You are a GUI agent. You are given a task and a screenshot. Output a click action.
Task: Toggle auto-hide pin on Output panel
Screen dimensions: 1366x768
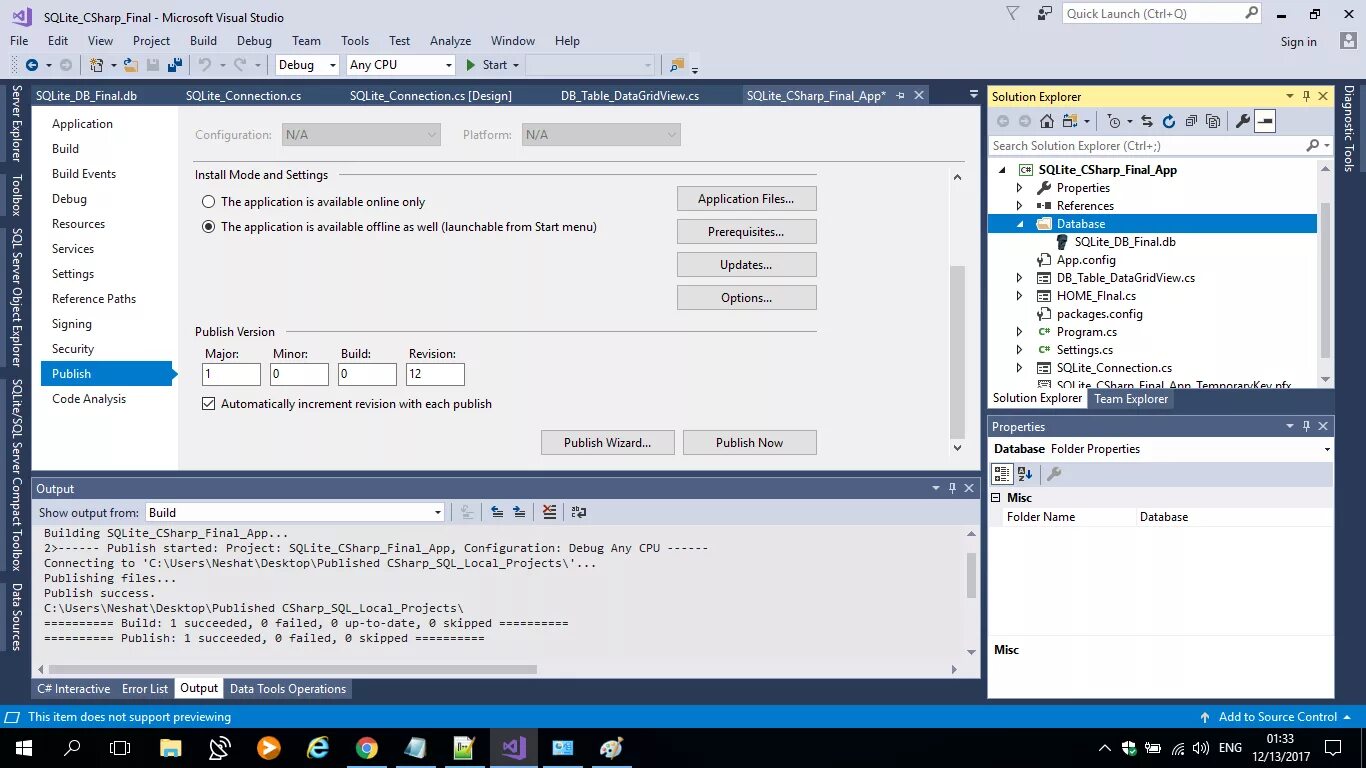(x=952, y=488)
